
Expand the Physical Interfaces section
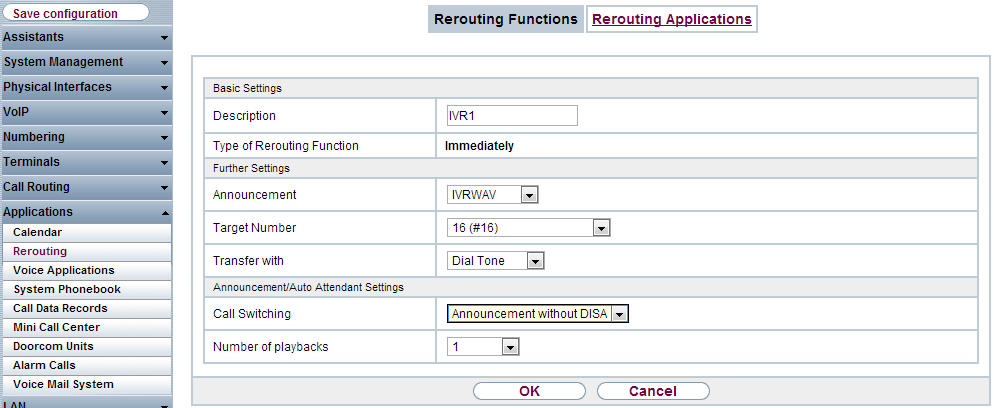(86, 87)
